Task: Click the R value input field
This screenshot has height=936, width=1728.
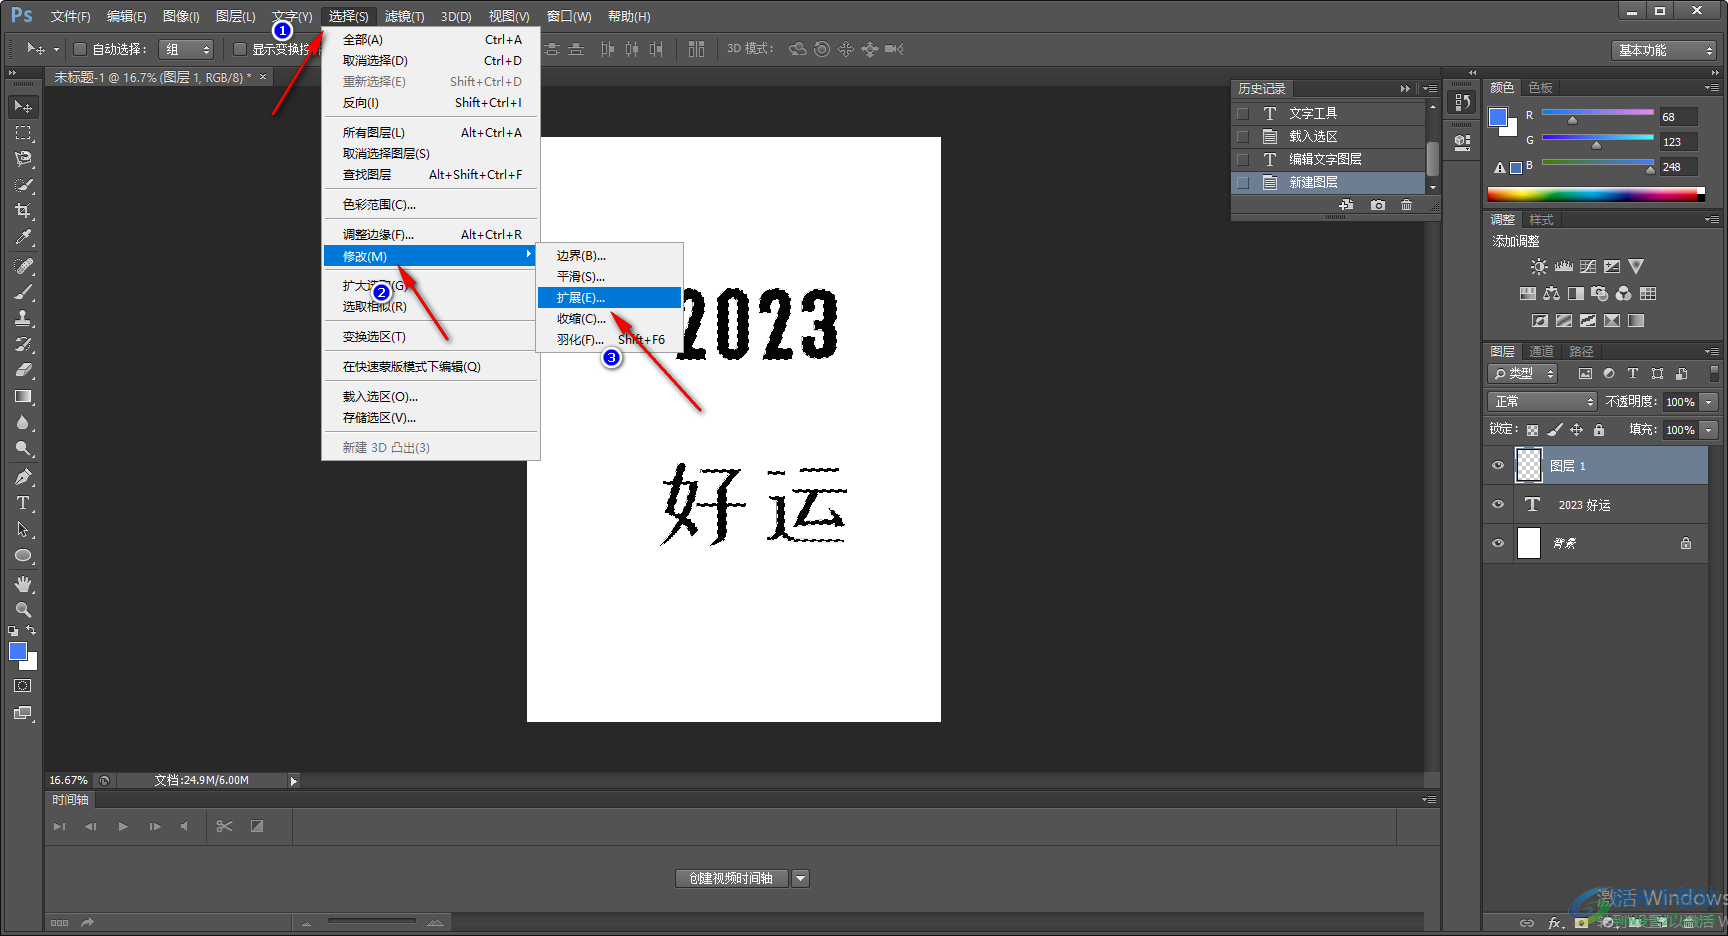Action: coord(1678,117)
